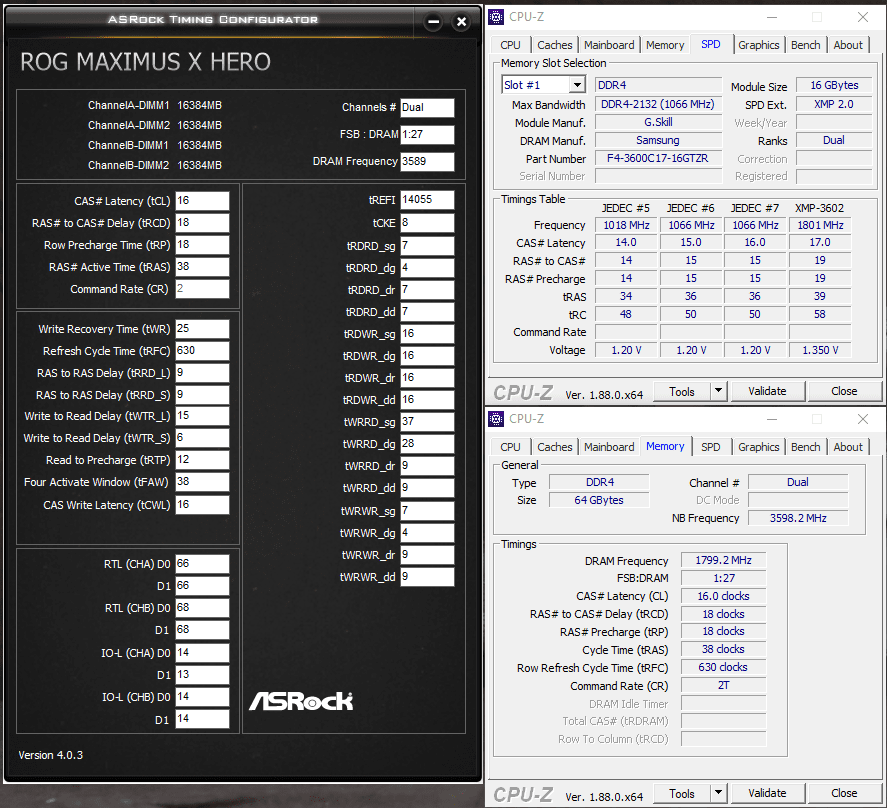Click the tRRD_L value field

click(202, 373)
